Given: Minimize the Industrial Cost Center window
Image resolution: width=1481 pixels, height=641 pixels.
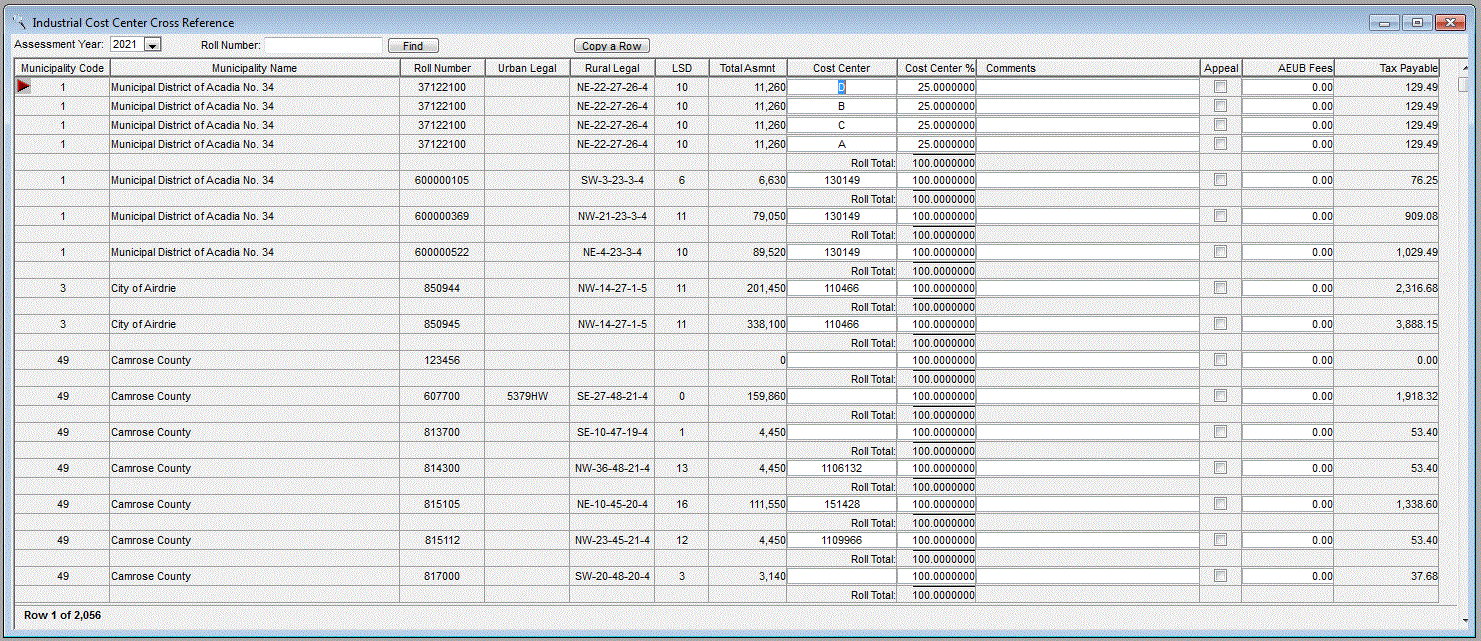Looking at the screenshot, I should [1385, 22].
